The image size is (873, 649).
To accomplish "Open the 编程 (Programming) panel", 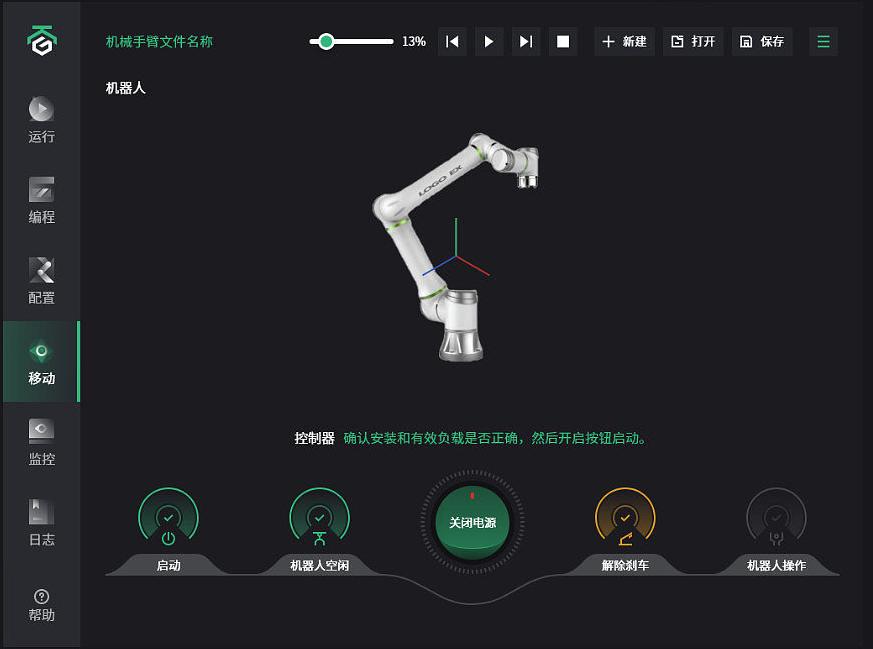I will coord(40,198).
